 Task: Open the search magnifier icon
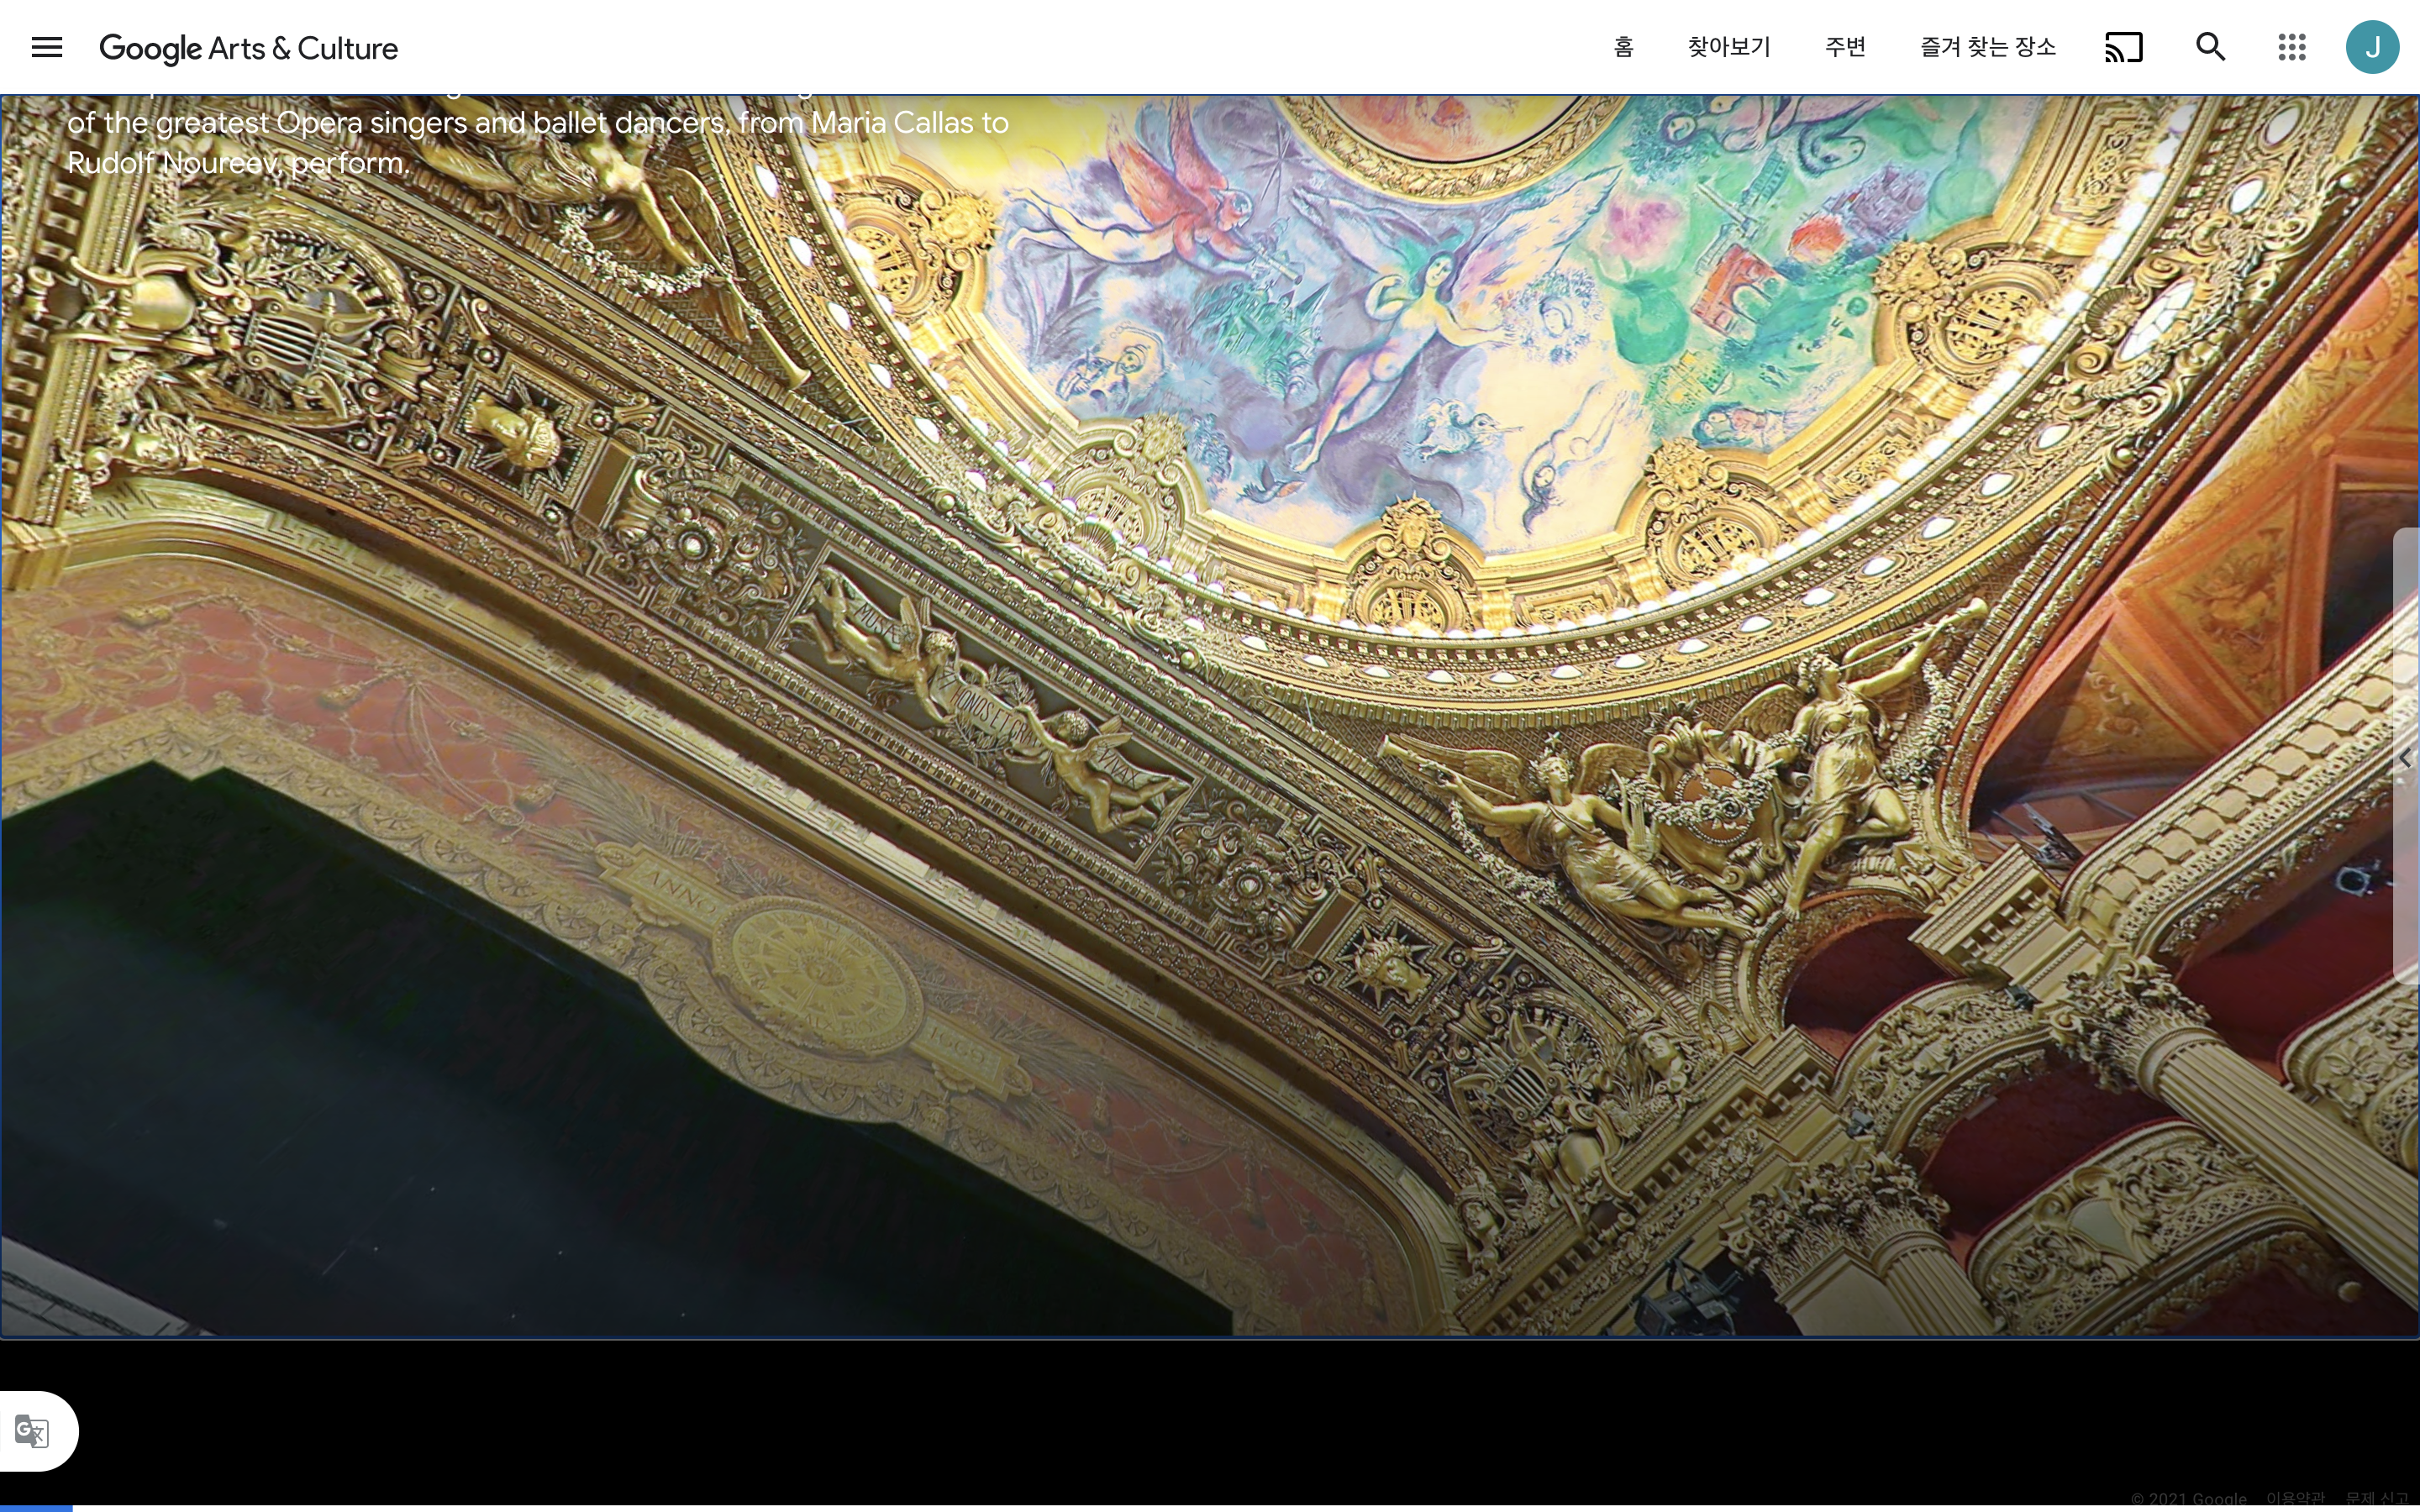coord(2210,47)
